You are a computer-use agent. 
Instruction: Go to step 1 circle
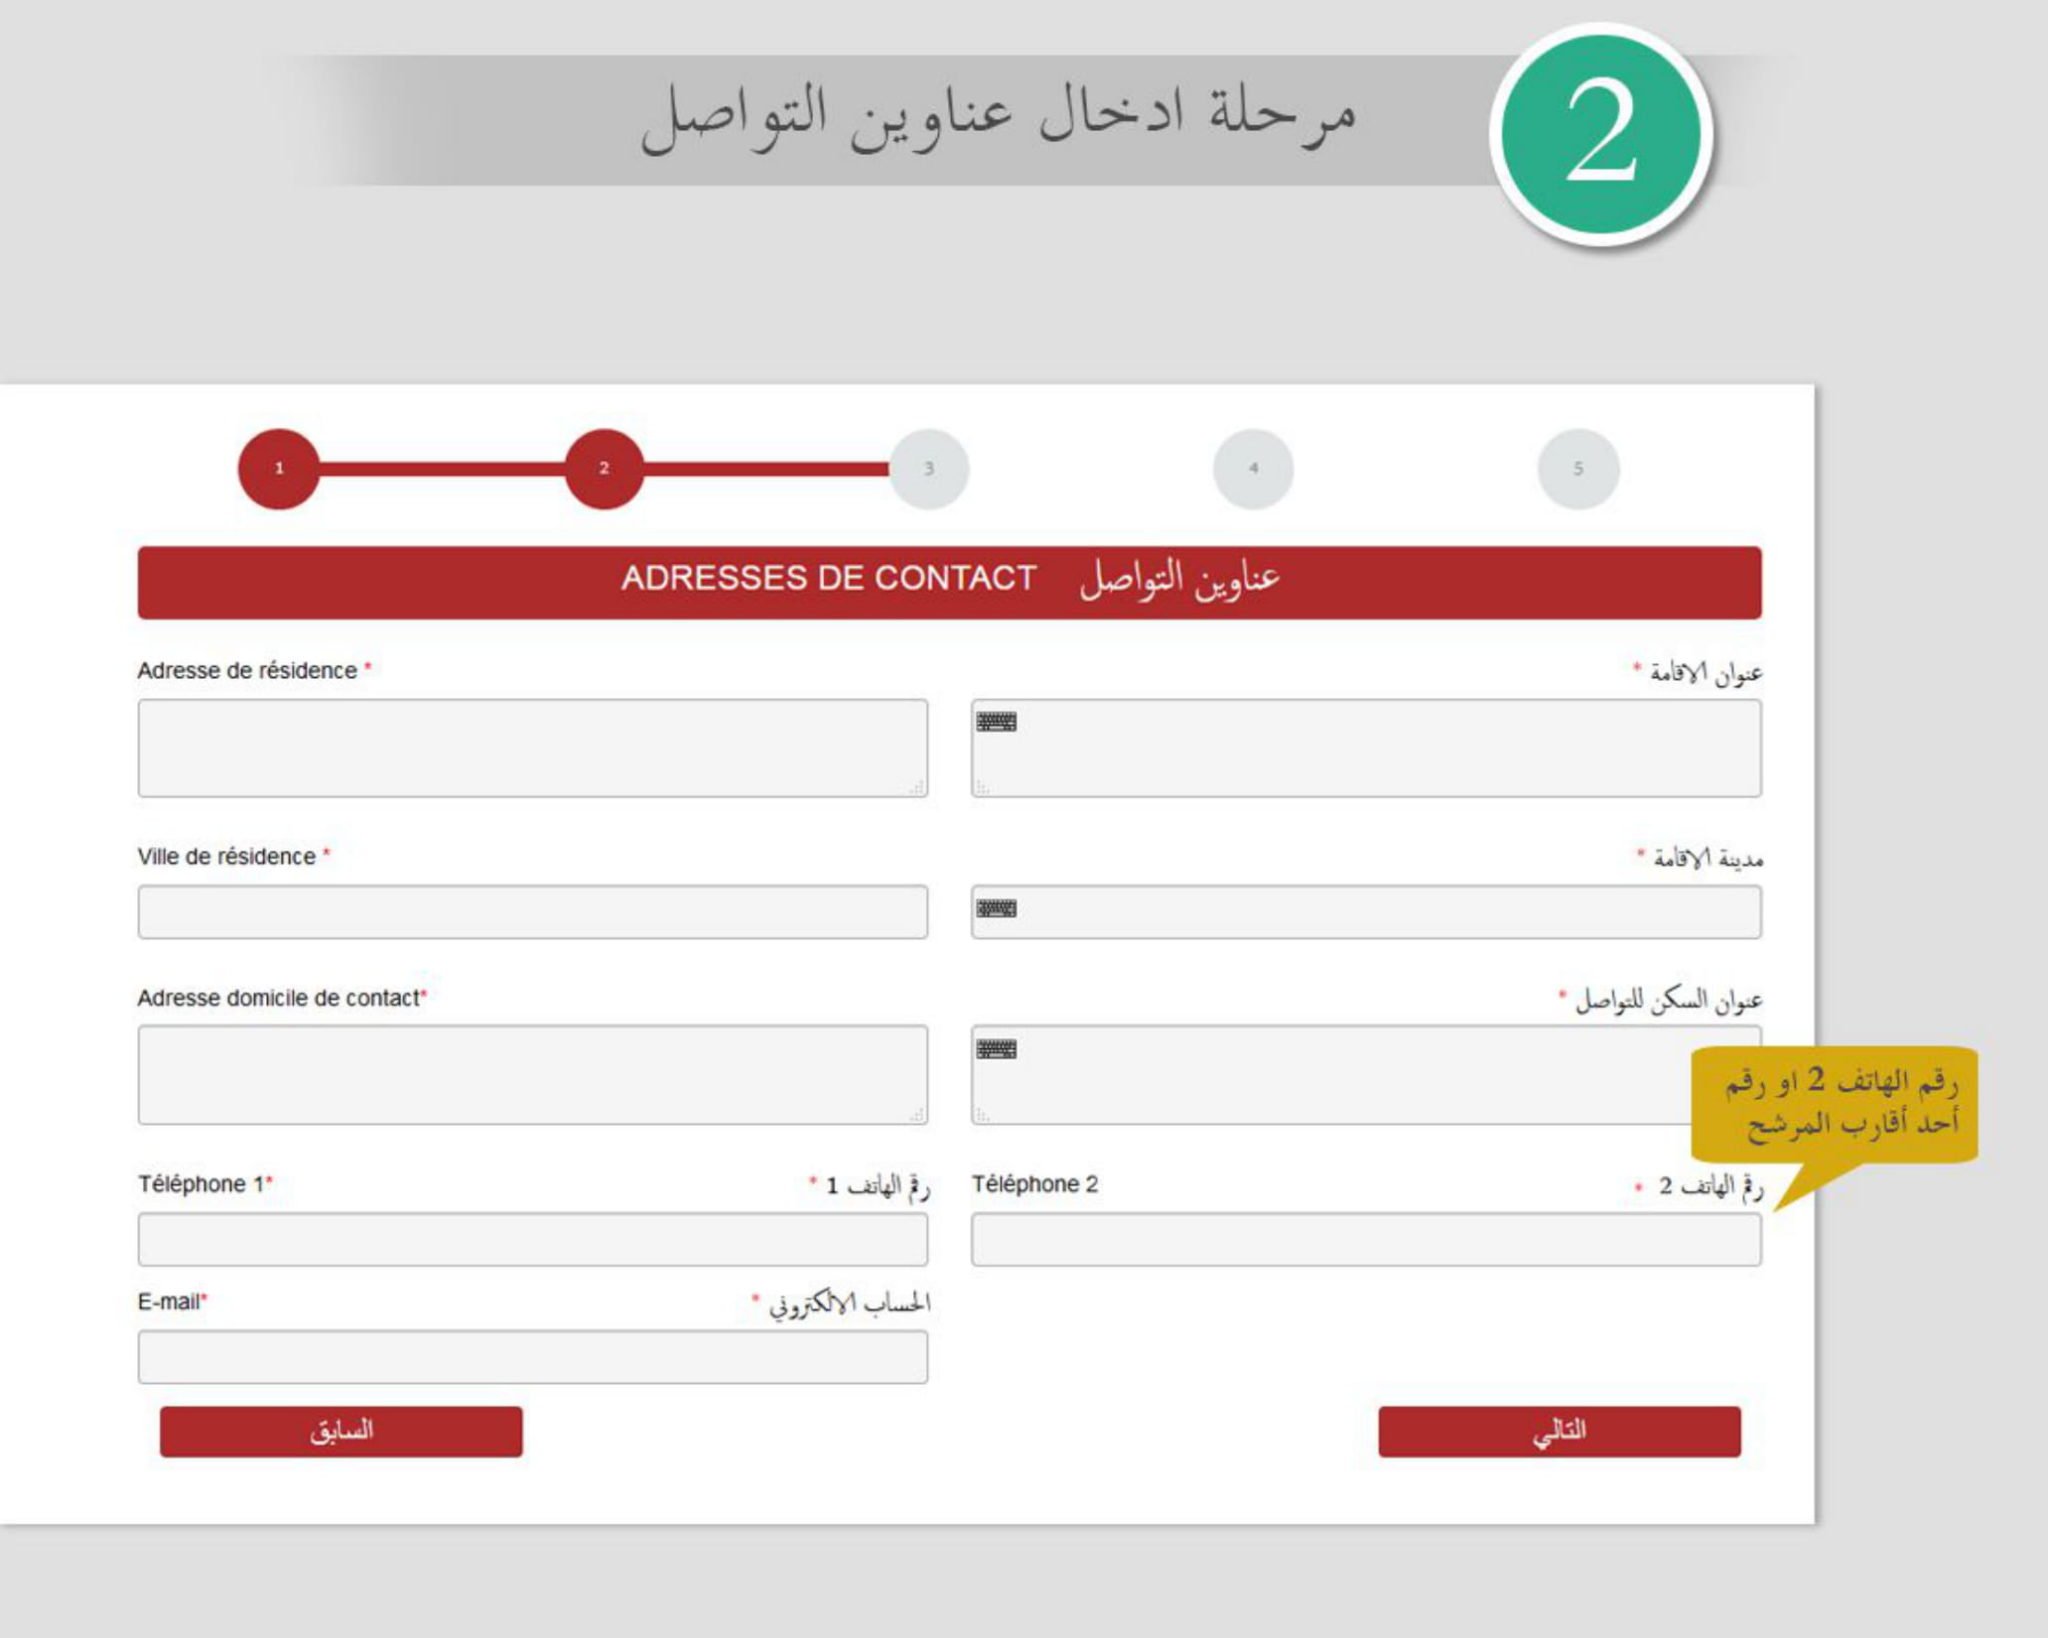pos(279,468)
